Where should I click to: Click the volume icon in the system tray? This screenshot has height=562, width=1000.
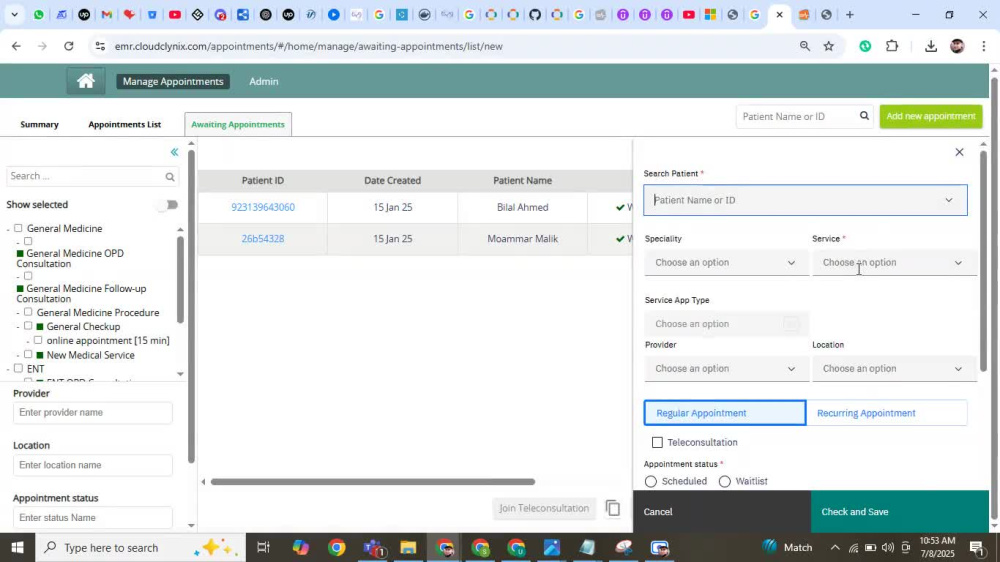(x=888, y=547)
